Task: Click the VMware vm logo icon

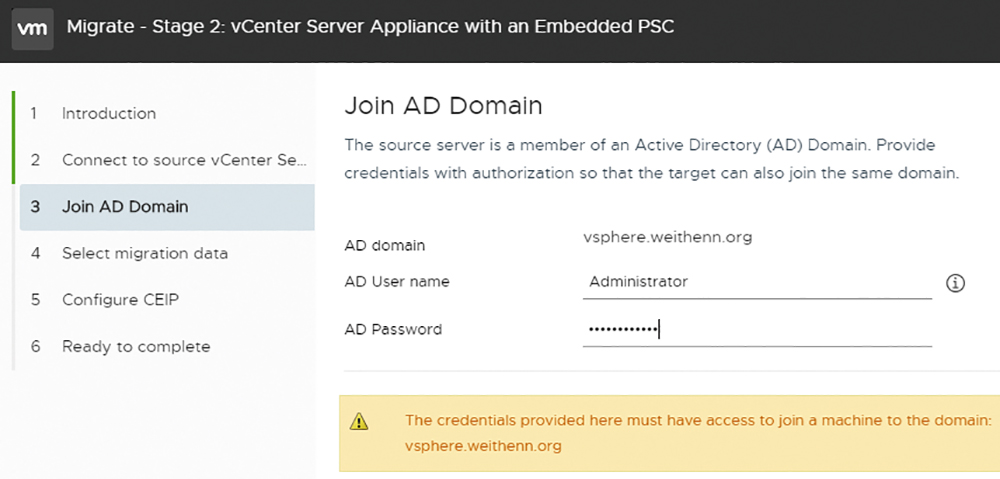Action: point(33,29)
